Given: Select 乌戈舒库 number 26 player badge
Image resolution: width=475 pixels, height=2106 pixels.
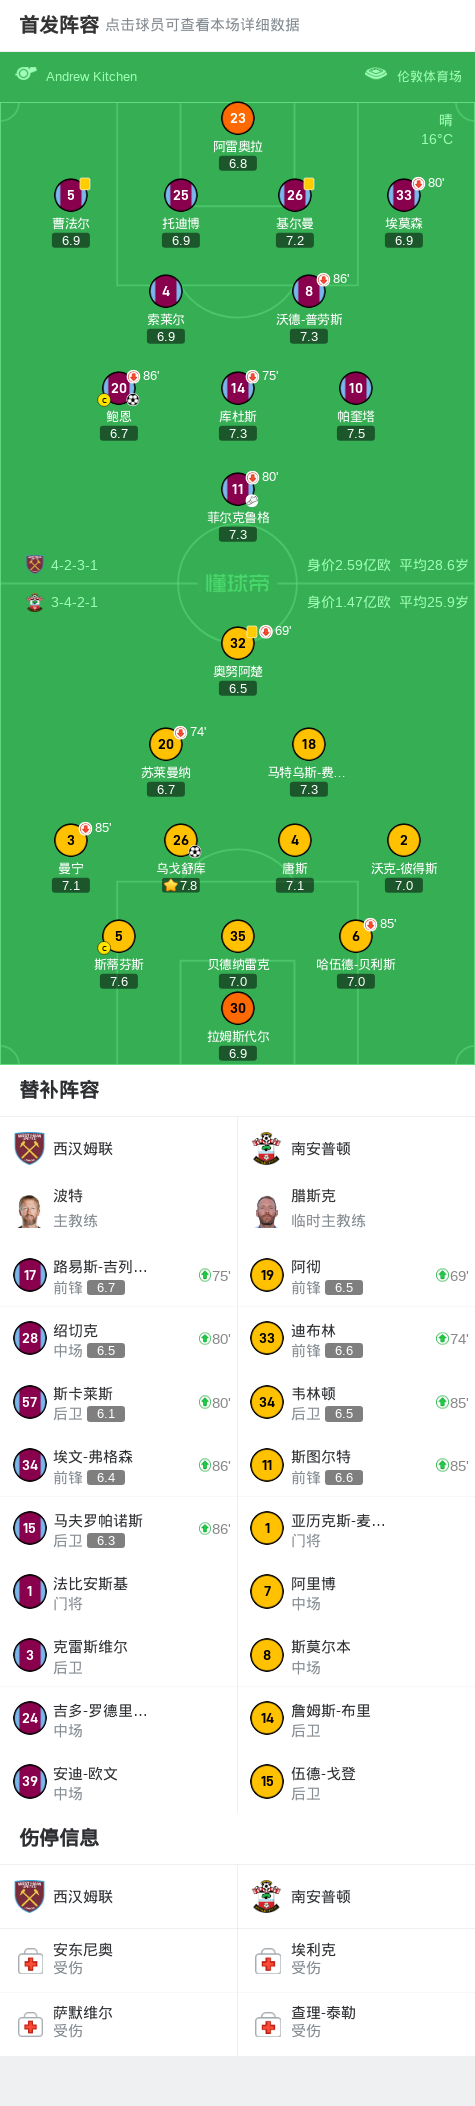Looking at the screenshot, I should tap(181, 840).
